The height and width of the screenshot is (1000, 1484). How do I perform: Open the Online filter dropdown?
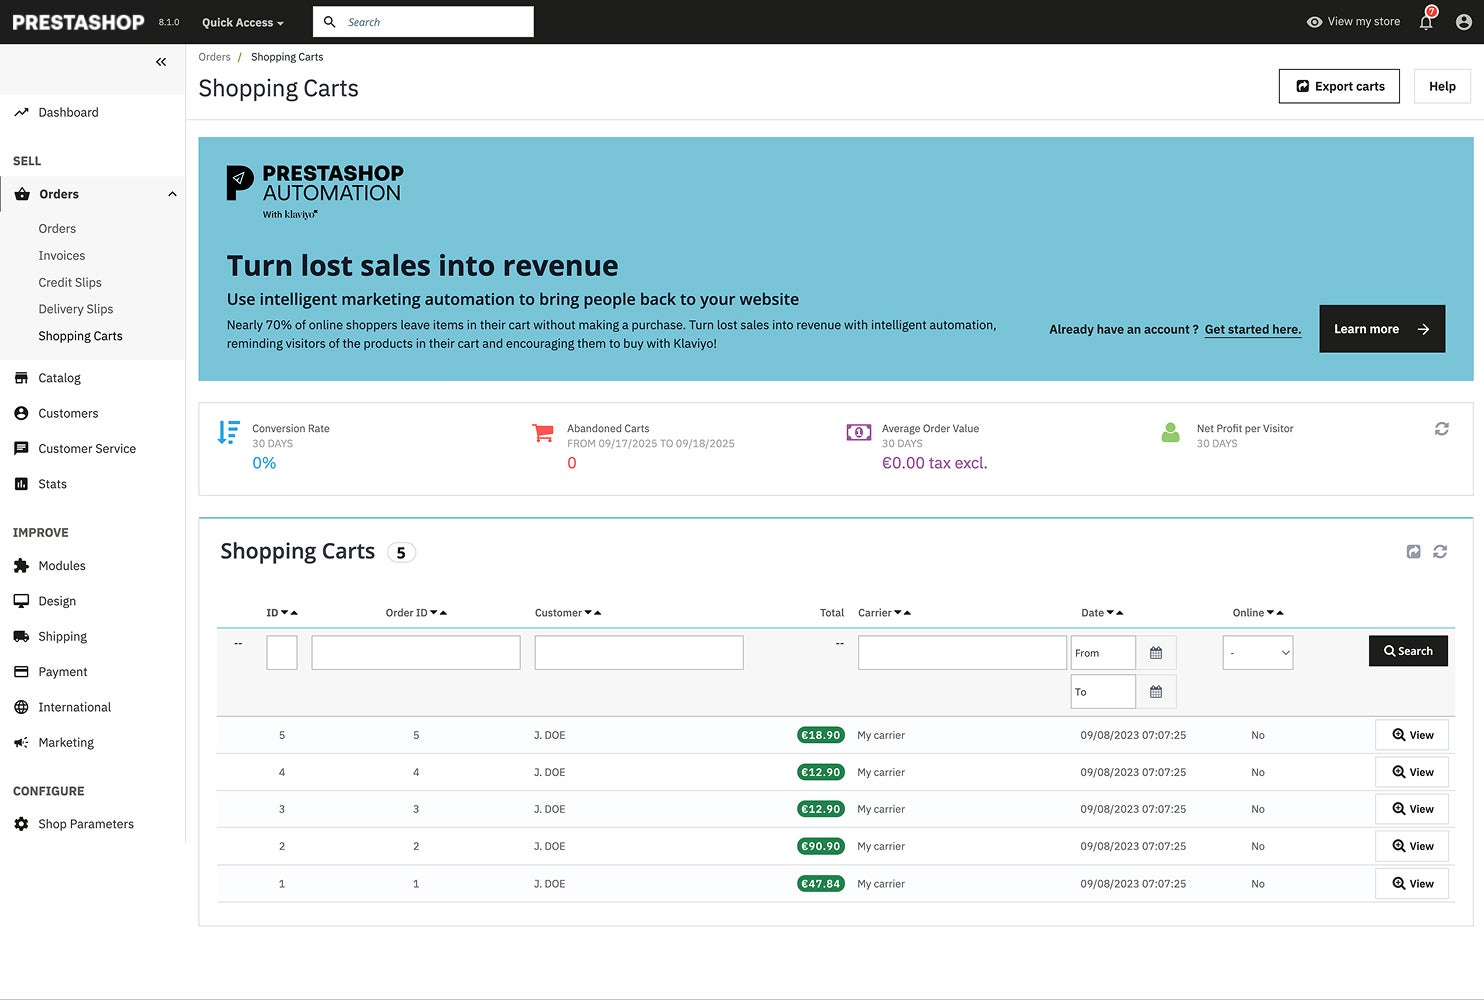click(x=1257, y=653)
